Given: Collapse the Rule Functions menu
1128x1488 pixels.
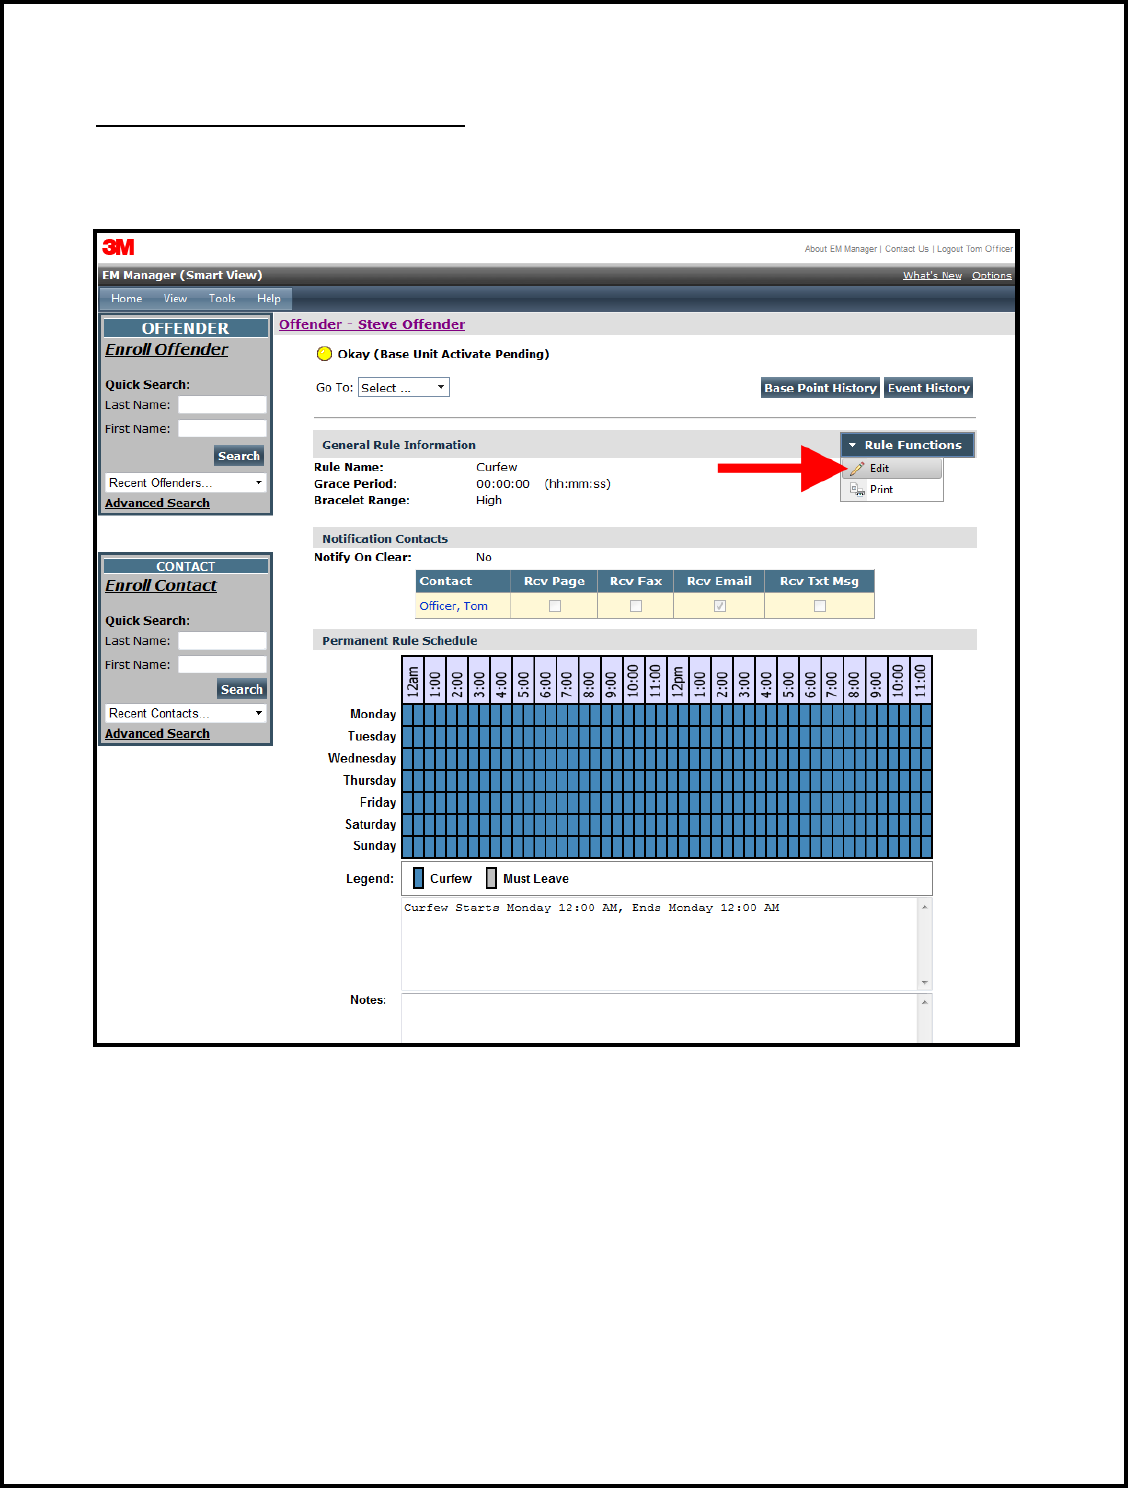Looking at the screenshot, I should (907, 445).
